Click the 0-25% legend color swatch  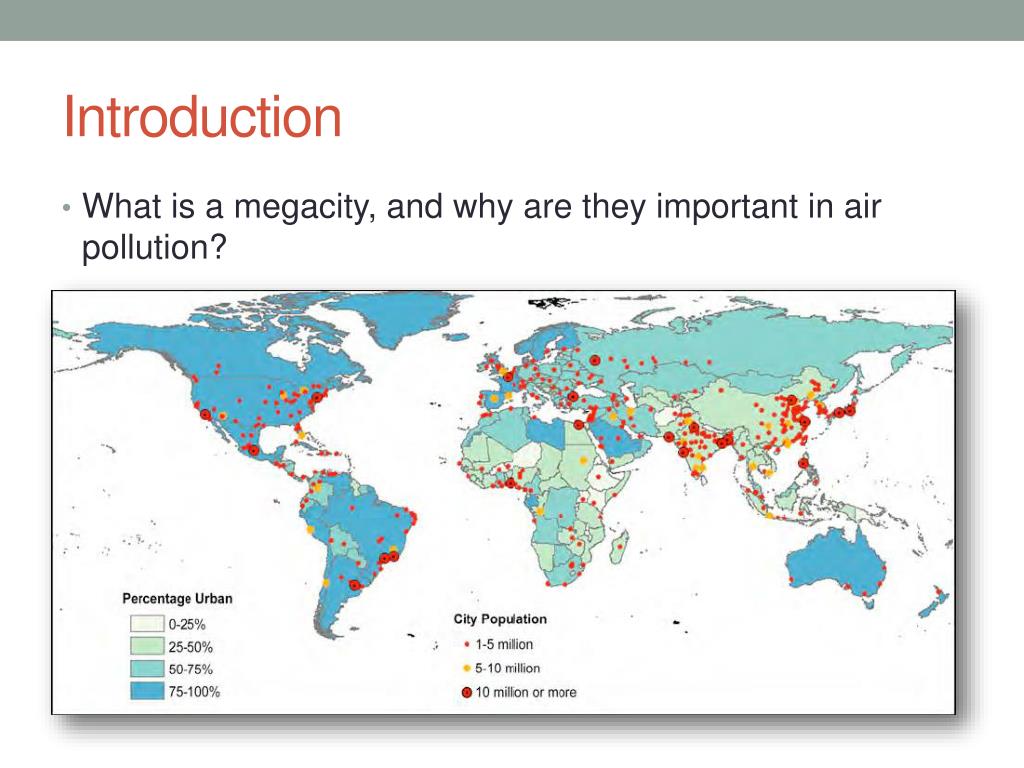pos(147,624)
